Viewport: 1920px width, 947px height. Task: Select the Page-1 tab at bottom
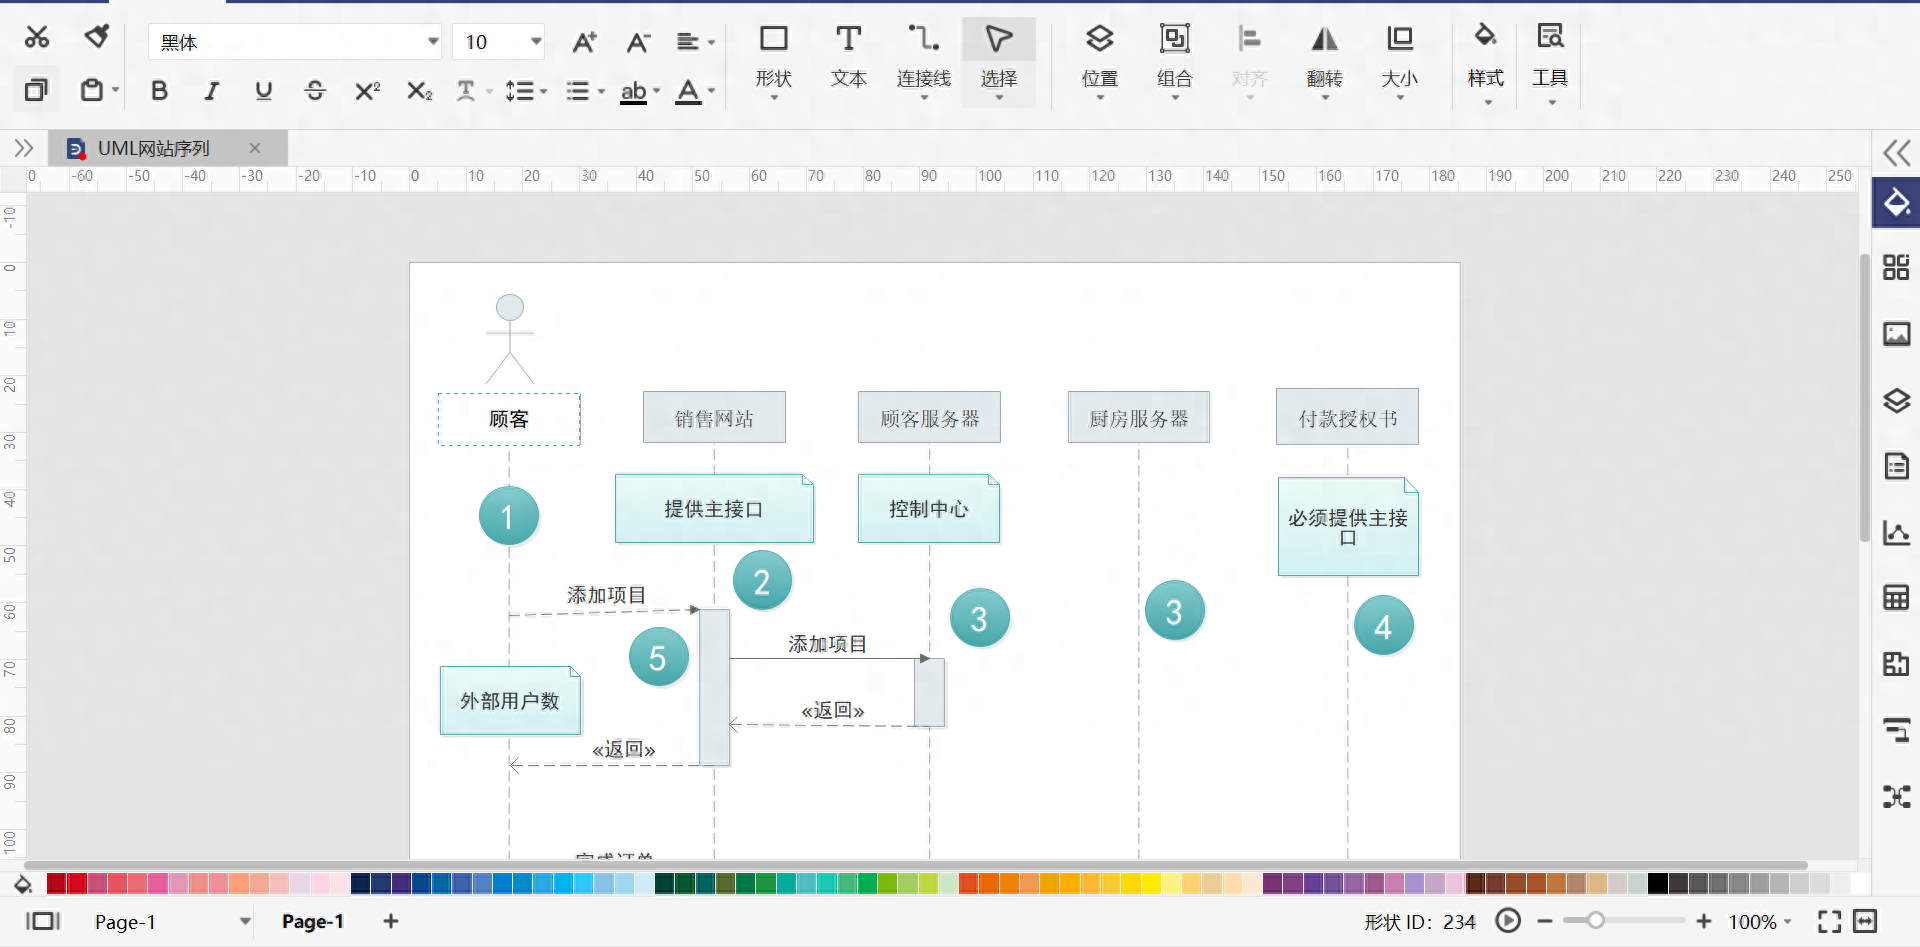click(x=312, y=921)
